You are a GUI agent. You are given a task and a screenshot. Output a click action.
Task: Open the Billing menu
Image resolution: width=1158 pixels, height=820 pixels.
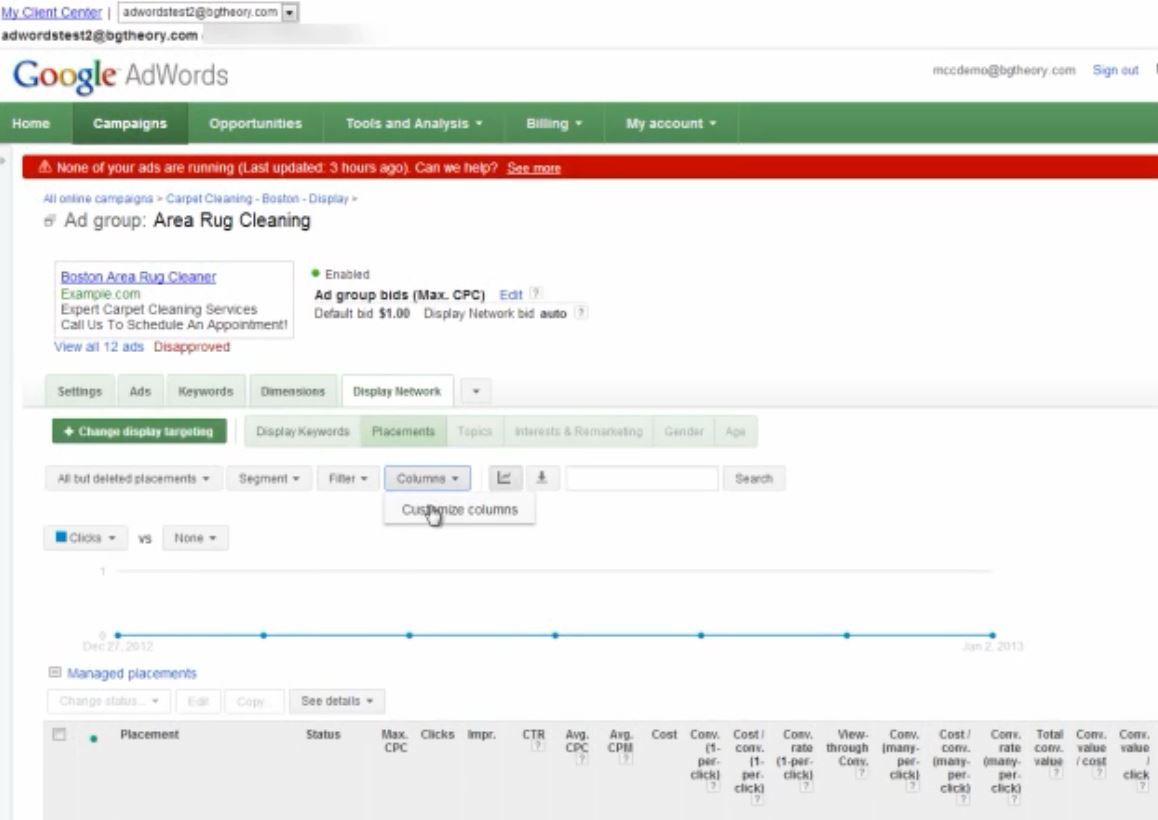click(x=554, y=123)
